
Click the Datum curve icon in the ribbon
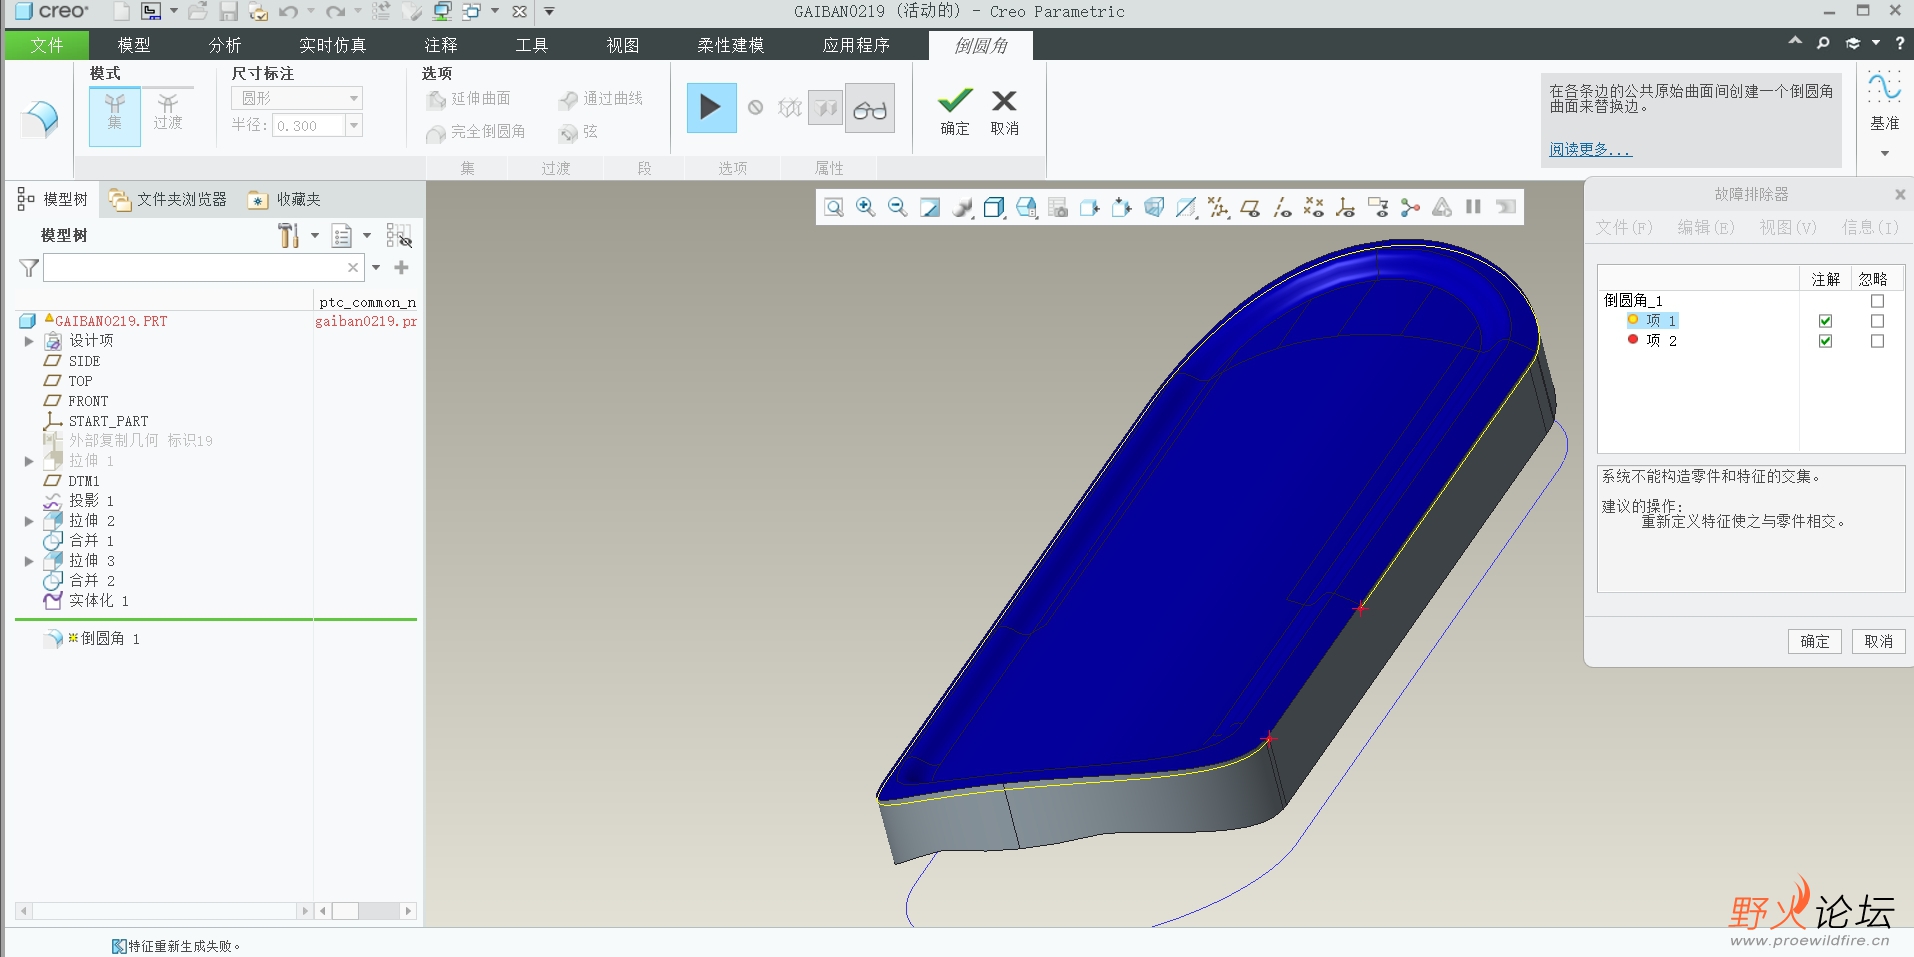pos(1884,89)
